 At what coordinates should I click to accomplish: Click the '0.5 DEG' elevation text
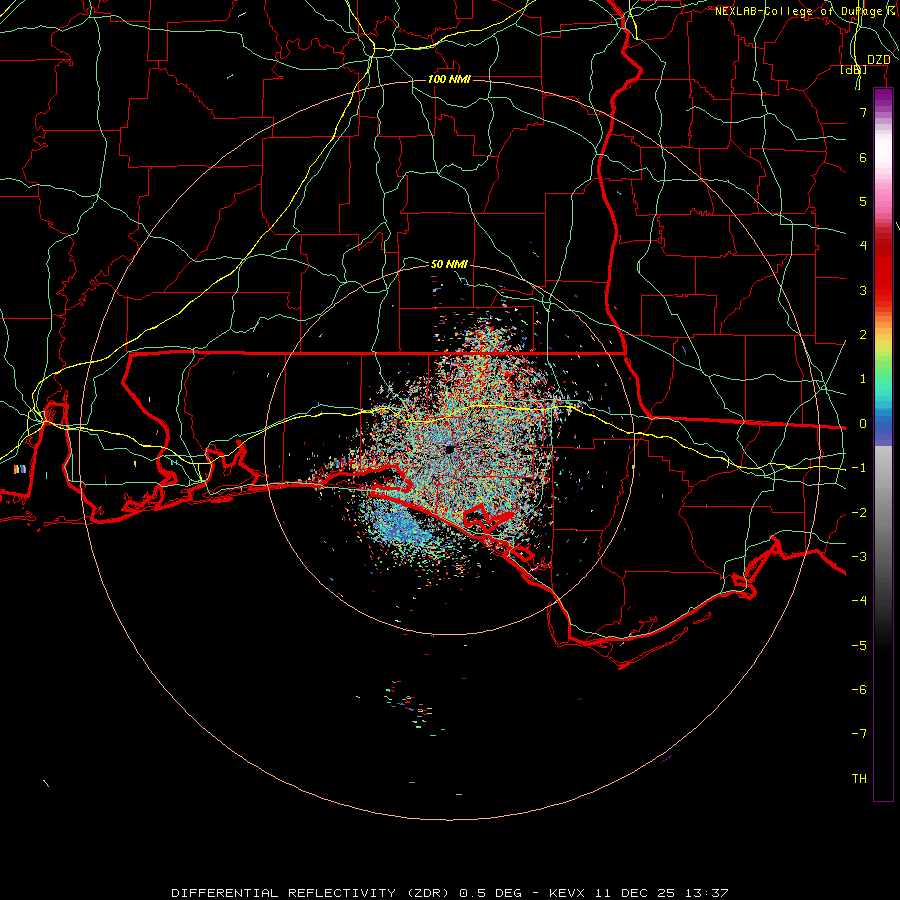click(x=490, y=893)
